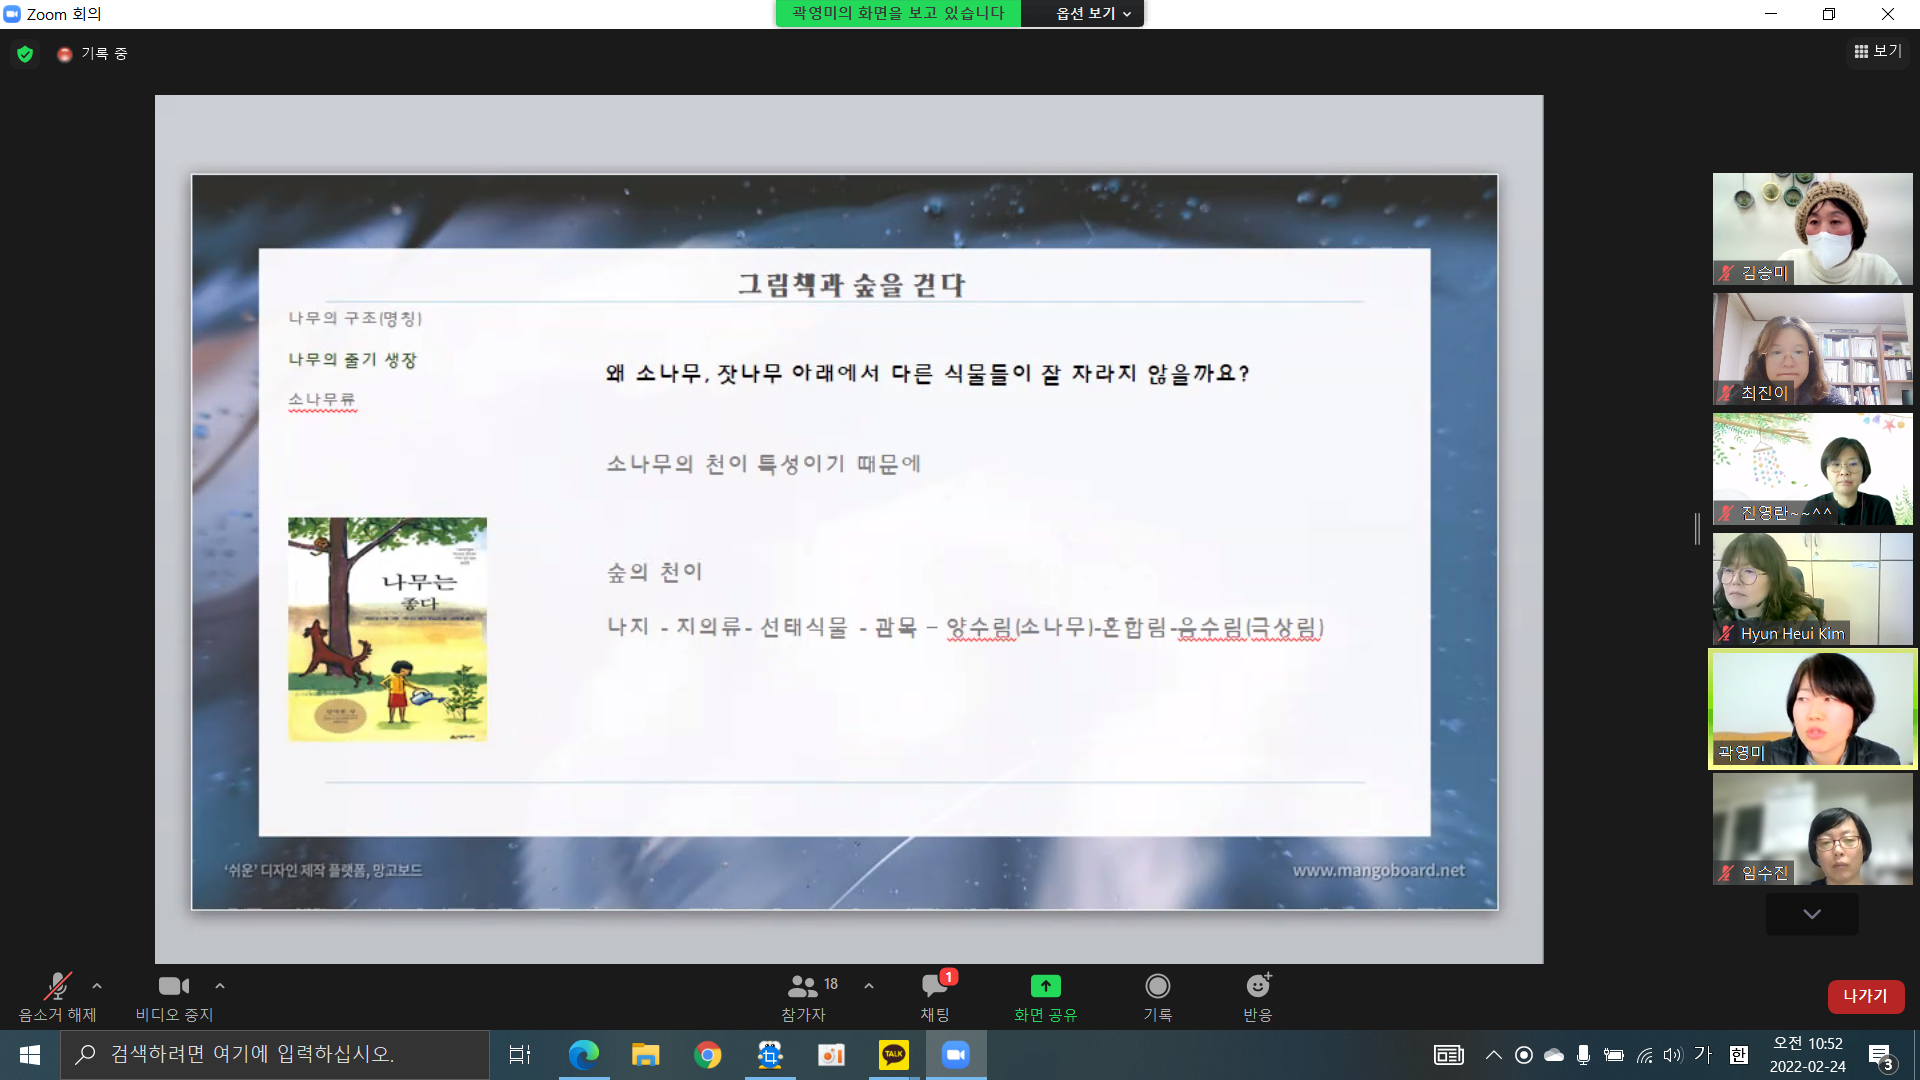
Task: Click microphone tray icon
Action: coord(1583,1055)
